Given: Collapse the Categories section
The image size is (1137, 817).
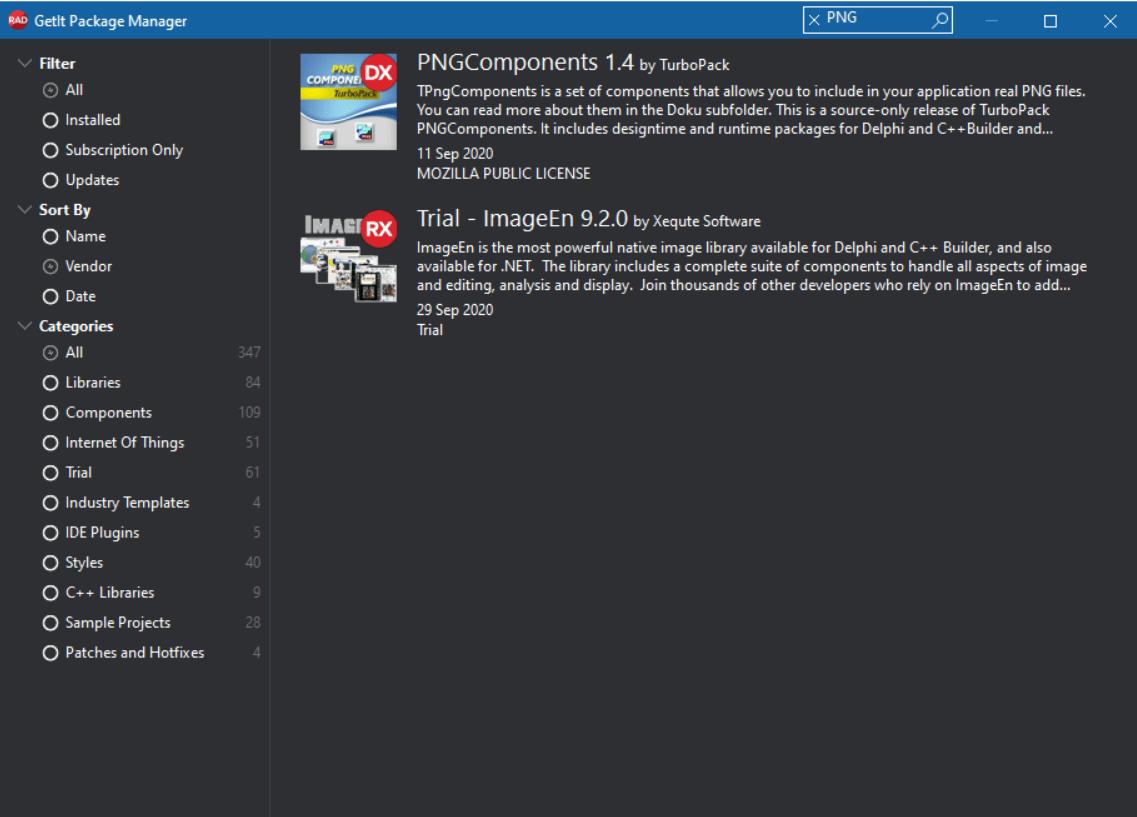Looking at the screenshot, I should point(25,326).
